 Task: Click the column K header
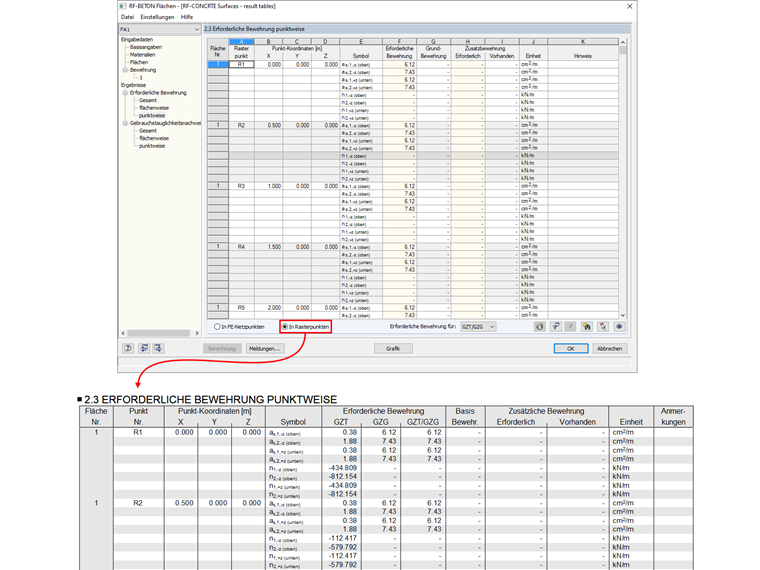coord(583,42)
